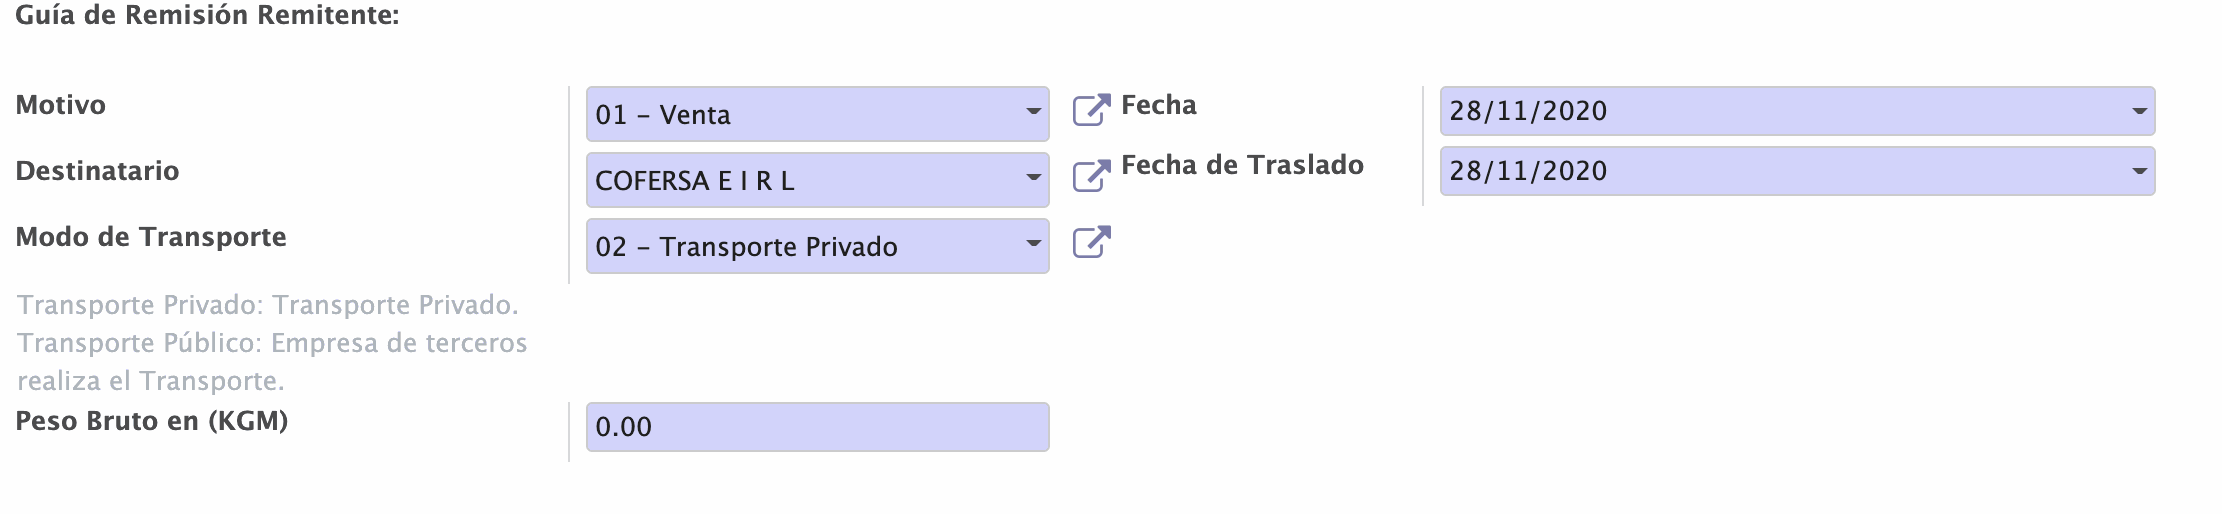Screen dimensions: 2222x514
Task: Open external link icon for Modo de Transporte
Action: 1091,242
